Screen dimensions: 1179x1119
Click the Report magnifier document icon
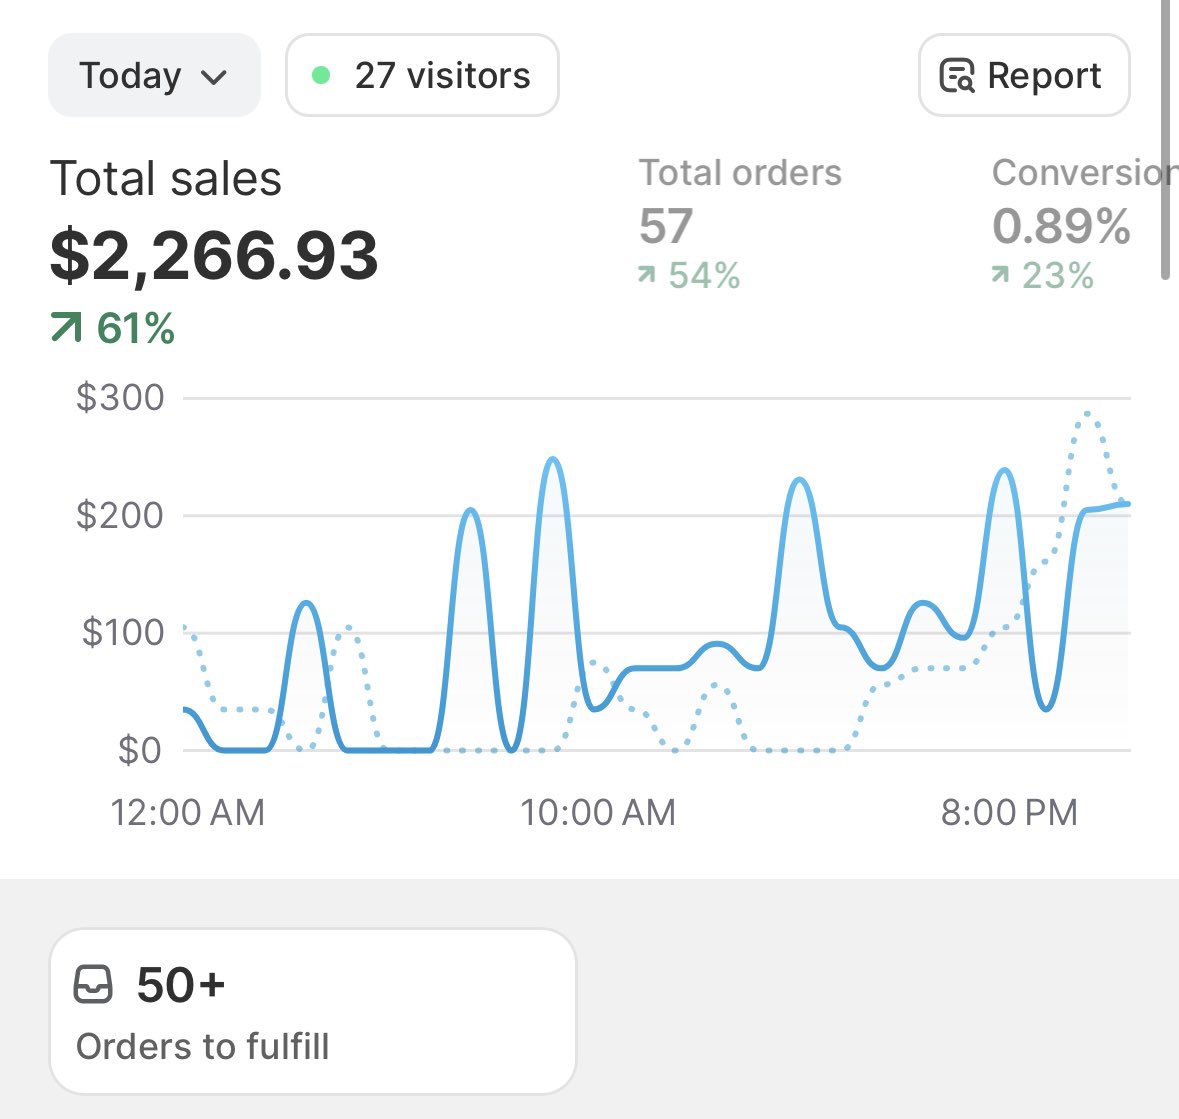tap(957, 75)
